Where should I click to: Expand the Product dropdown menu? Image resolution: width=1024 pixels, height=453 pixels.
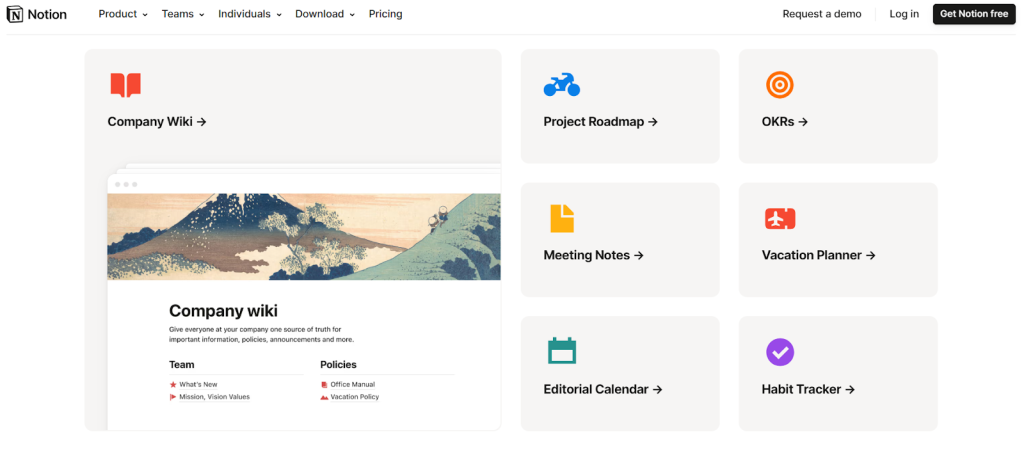tap(123, 14)
